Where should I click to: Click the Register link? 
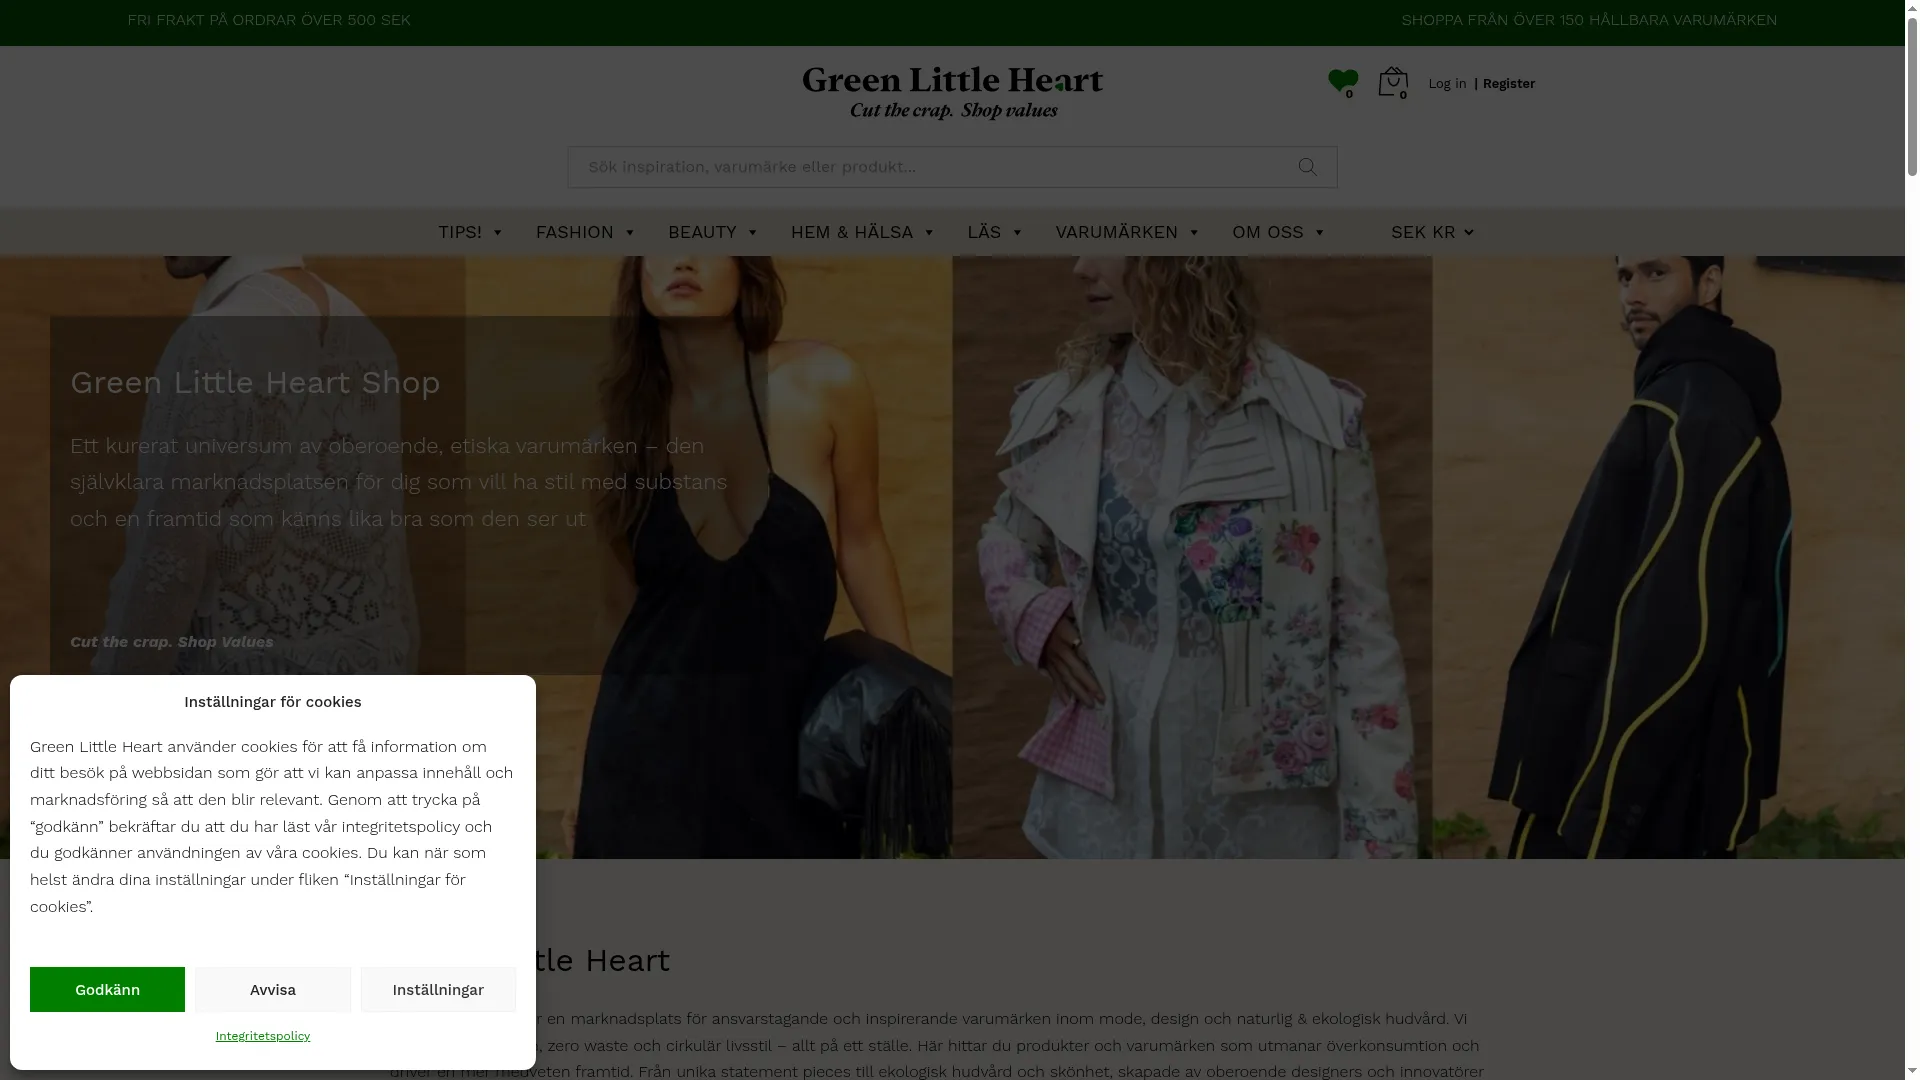1508,84
